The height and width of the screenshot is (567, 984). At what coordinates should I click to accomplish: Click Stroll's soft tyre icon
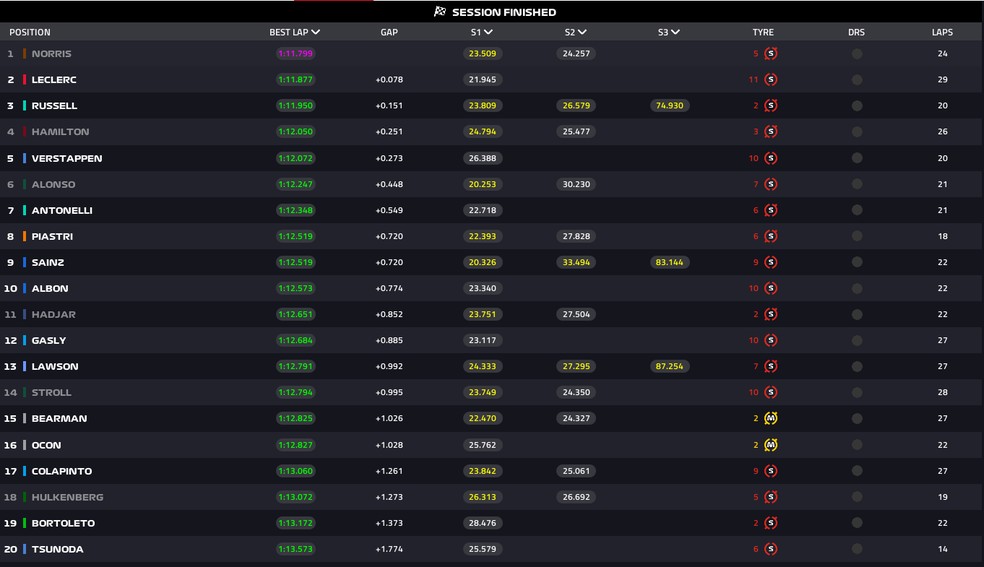point(771,392)
